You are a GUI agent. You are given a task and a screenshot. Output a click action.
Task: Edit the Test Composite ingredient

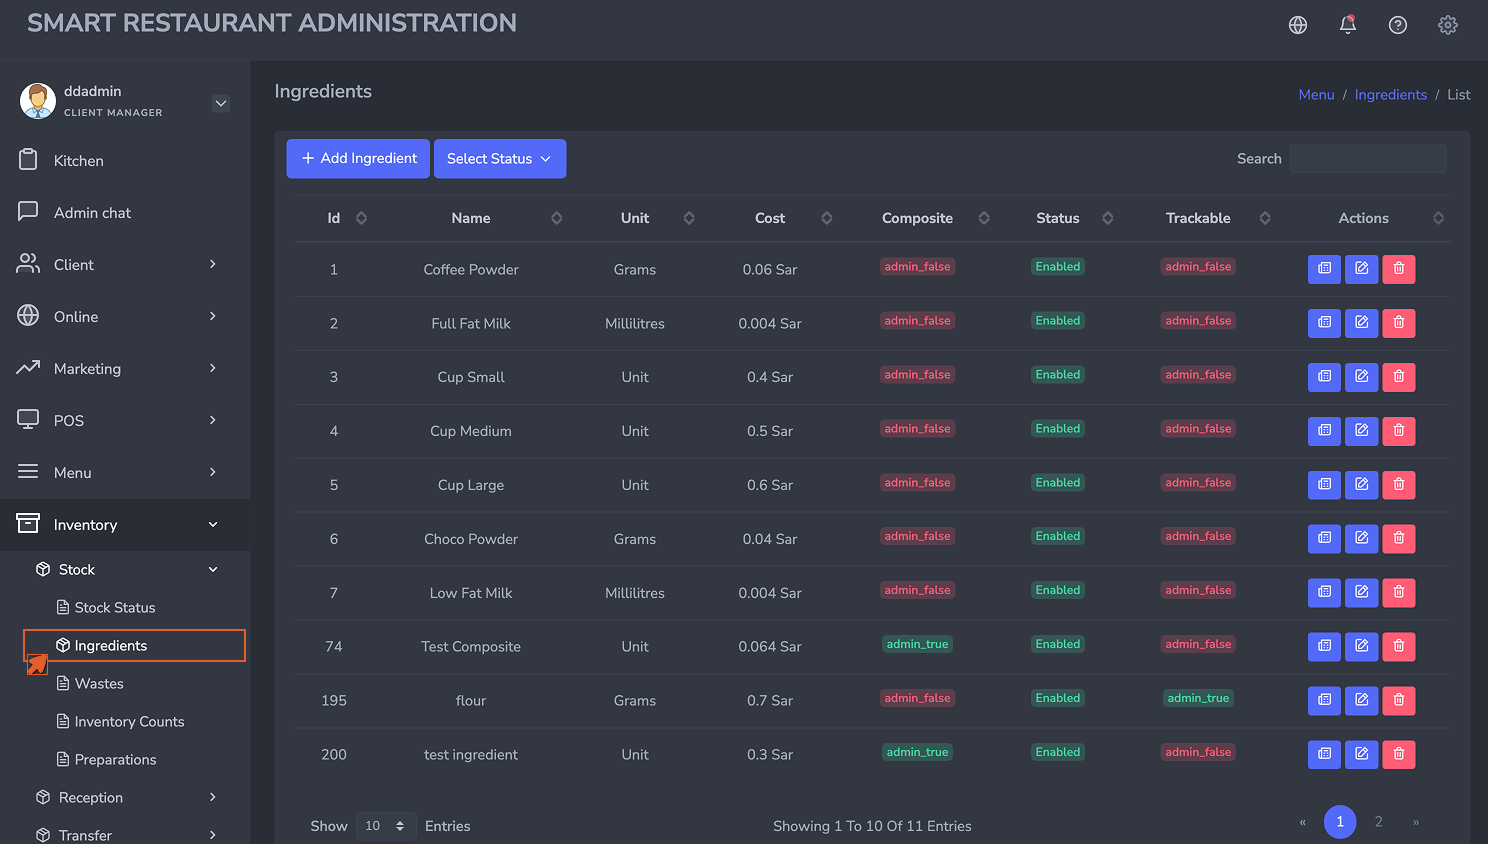tap(1362, 647)
